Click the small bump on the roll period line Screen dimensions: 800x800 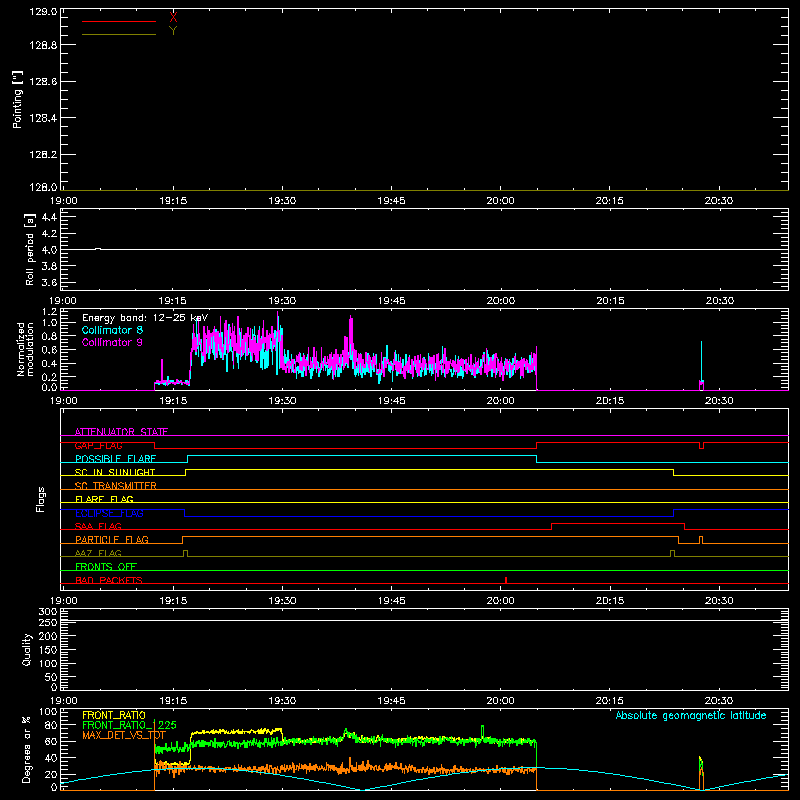pyautogui.click(x=98, y=248)
